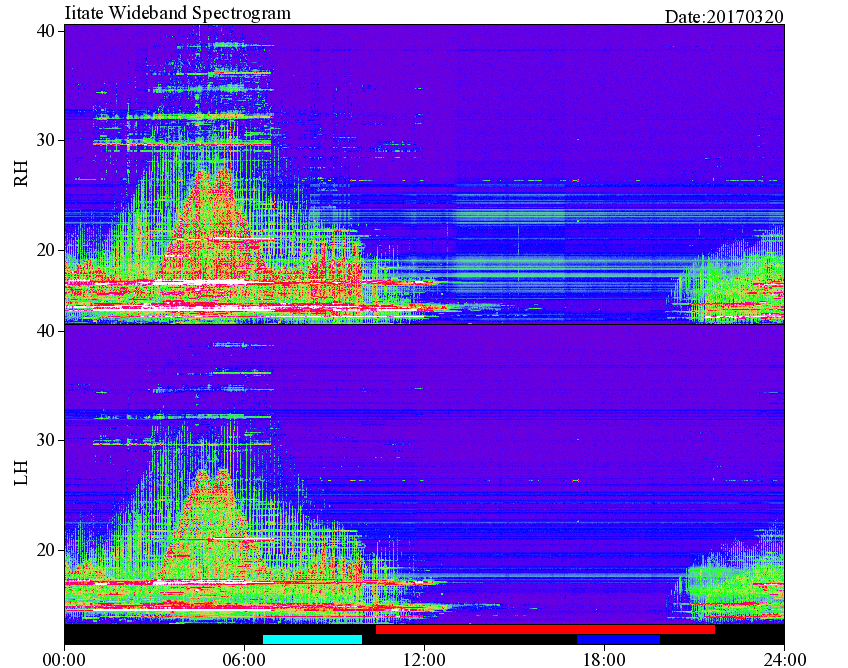Click the 30 tick on the LH axis

point(46,440)
